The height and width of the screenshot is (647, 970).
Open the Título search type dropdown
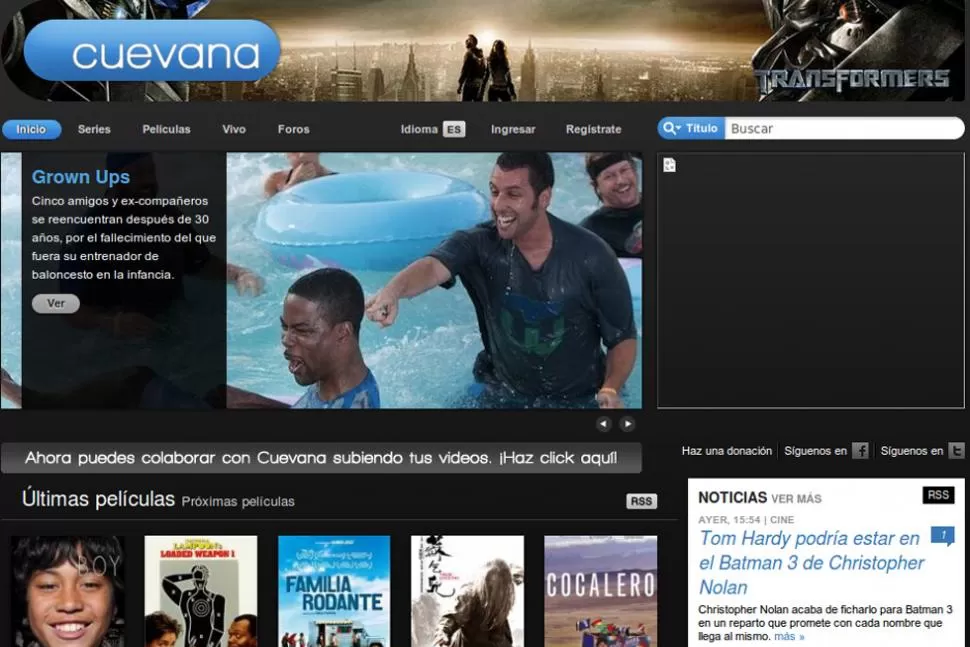(691, 128)
